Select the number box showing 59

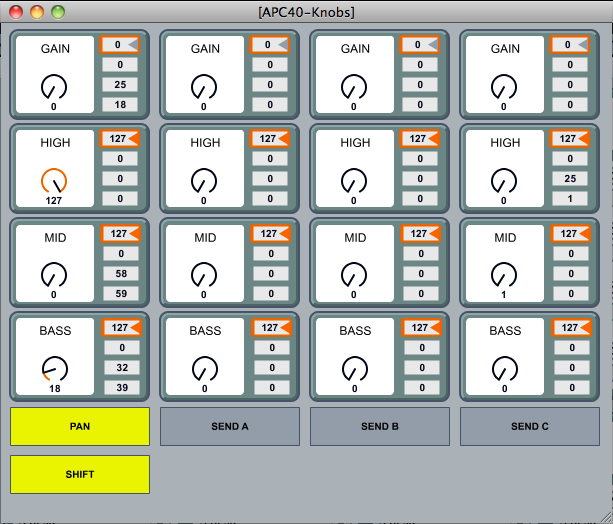click(x=121, y=293)
